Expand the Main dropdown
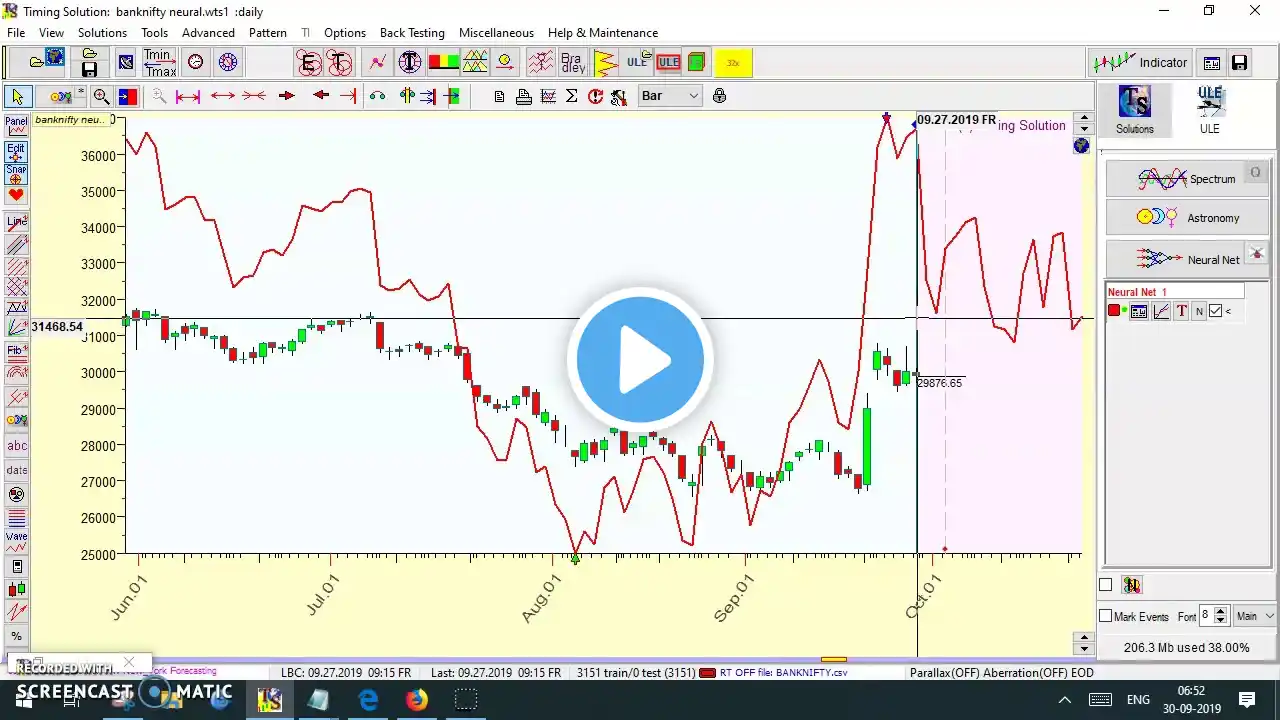The width and height of the screenshot is (1280, 720). (x=1255, y=616)
